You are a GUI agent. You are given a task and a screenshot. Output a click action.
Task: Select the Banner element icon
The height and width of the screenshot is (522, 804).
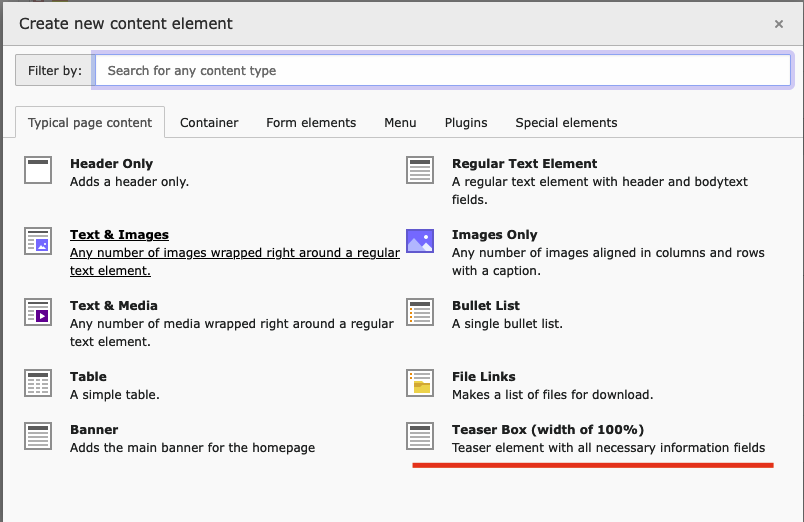(38, 436)
